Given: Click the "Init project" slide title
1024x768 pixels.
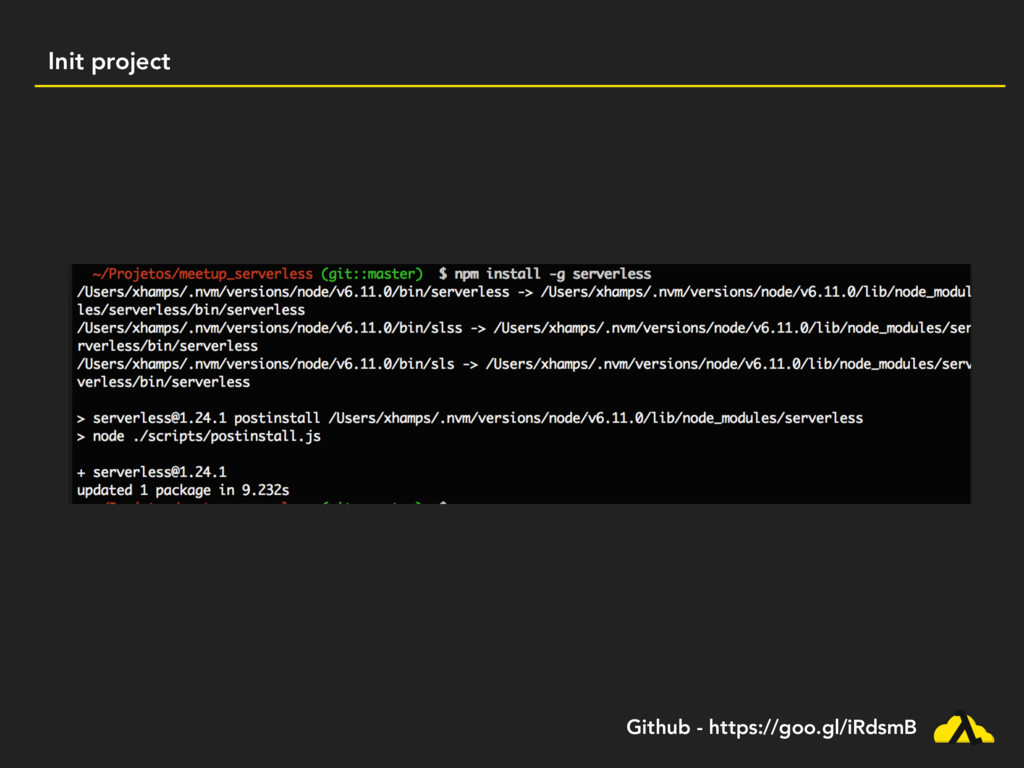Looking at the screenshot, I should (x=109, y=62).
